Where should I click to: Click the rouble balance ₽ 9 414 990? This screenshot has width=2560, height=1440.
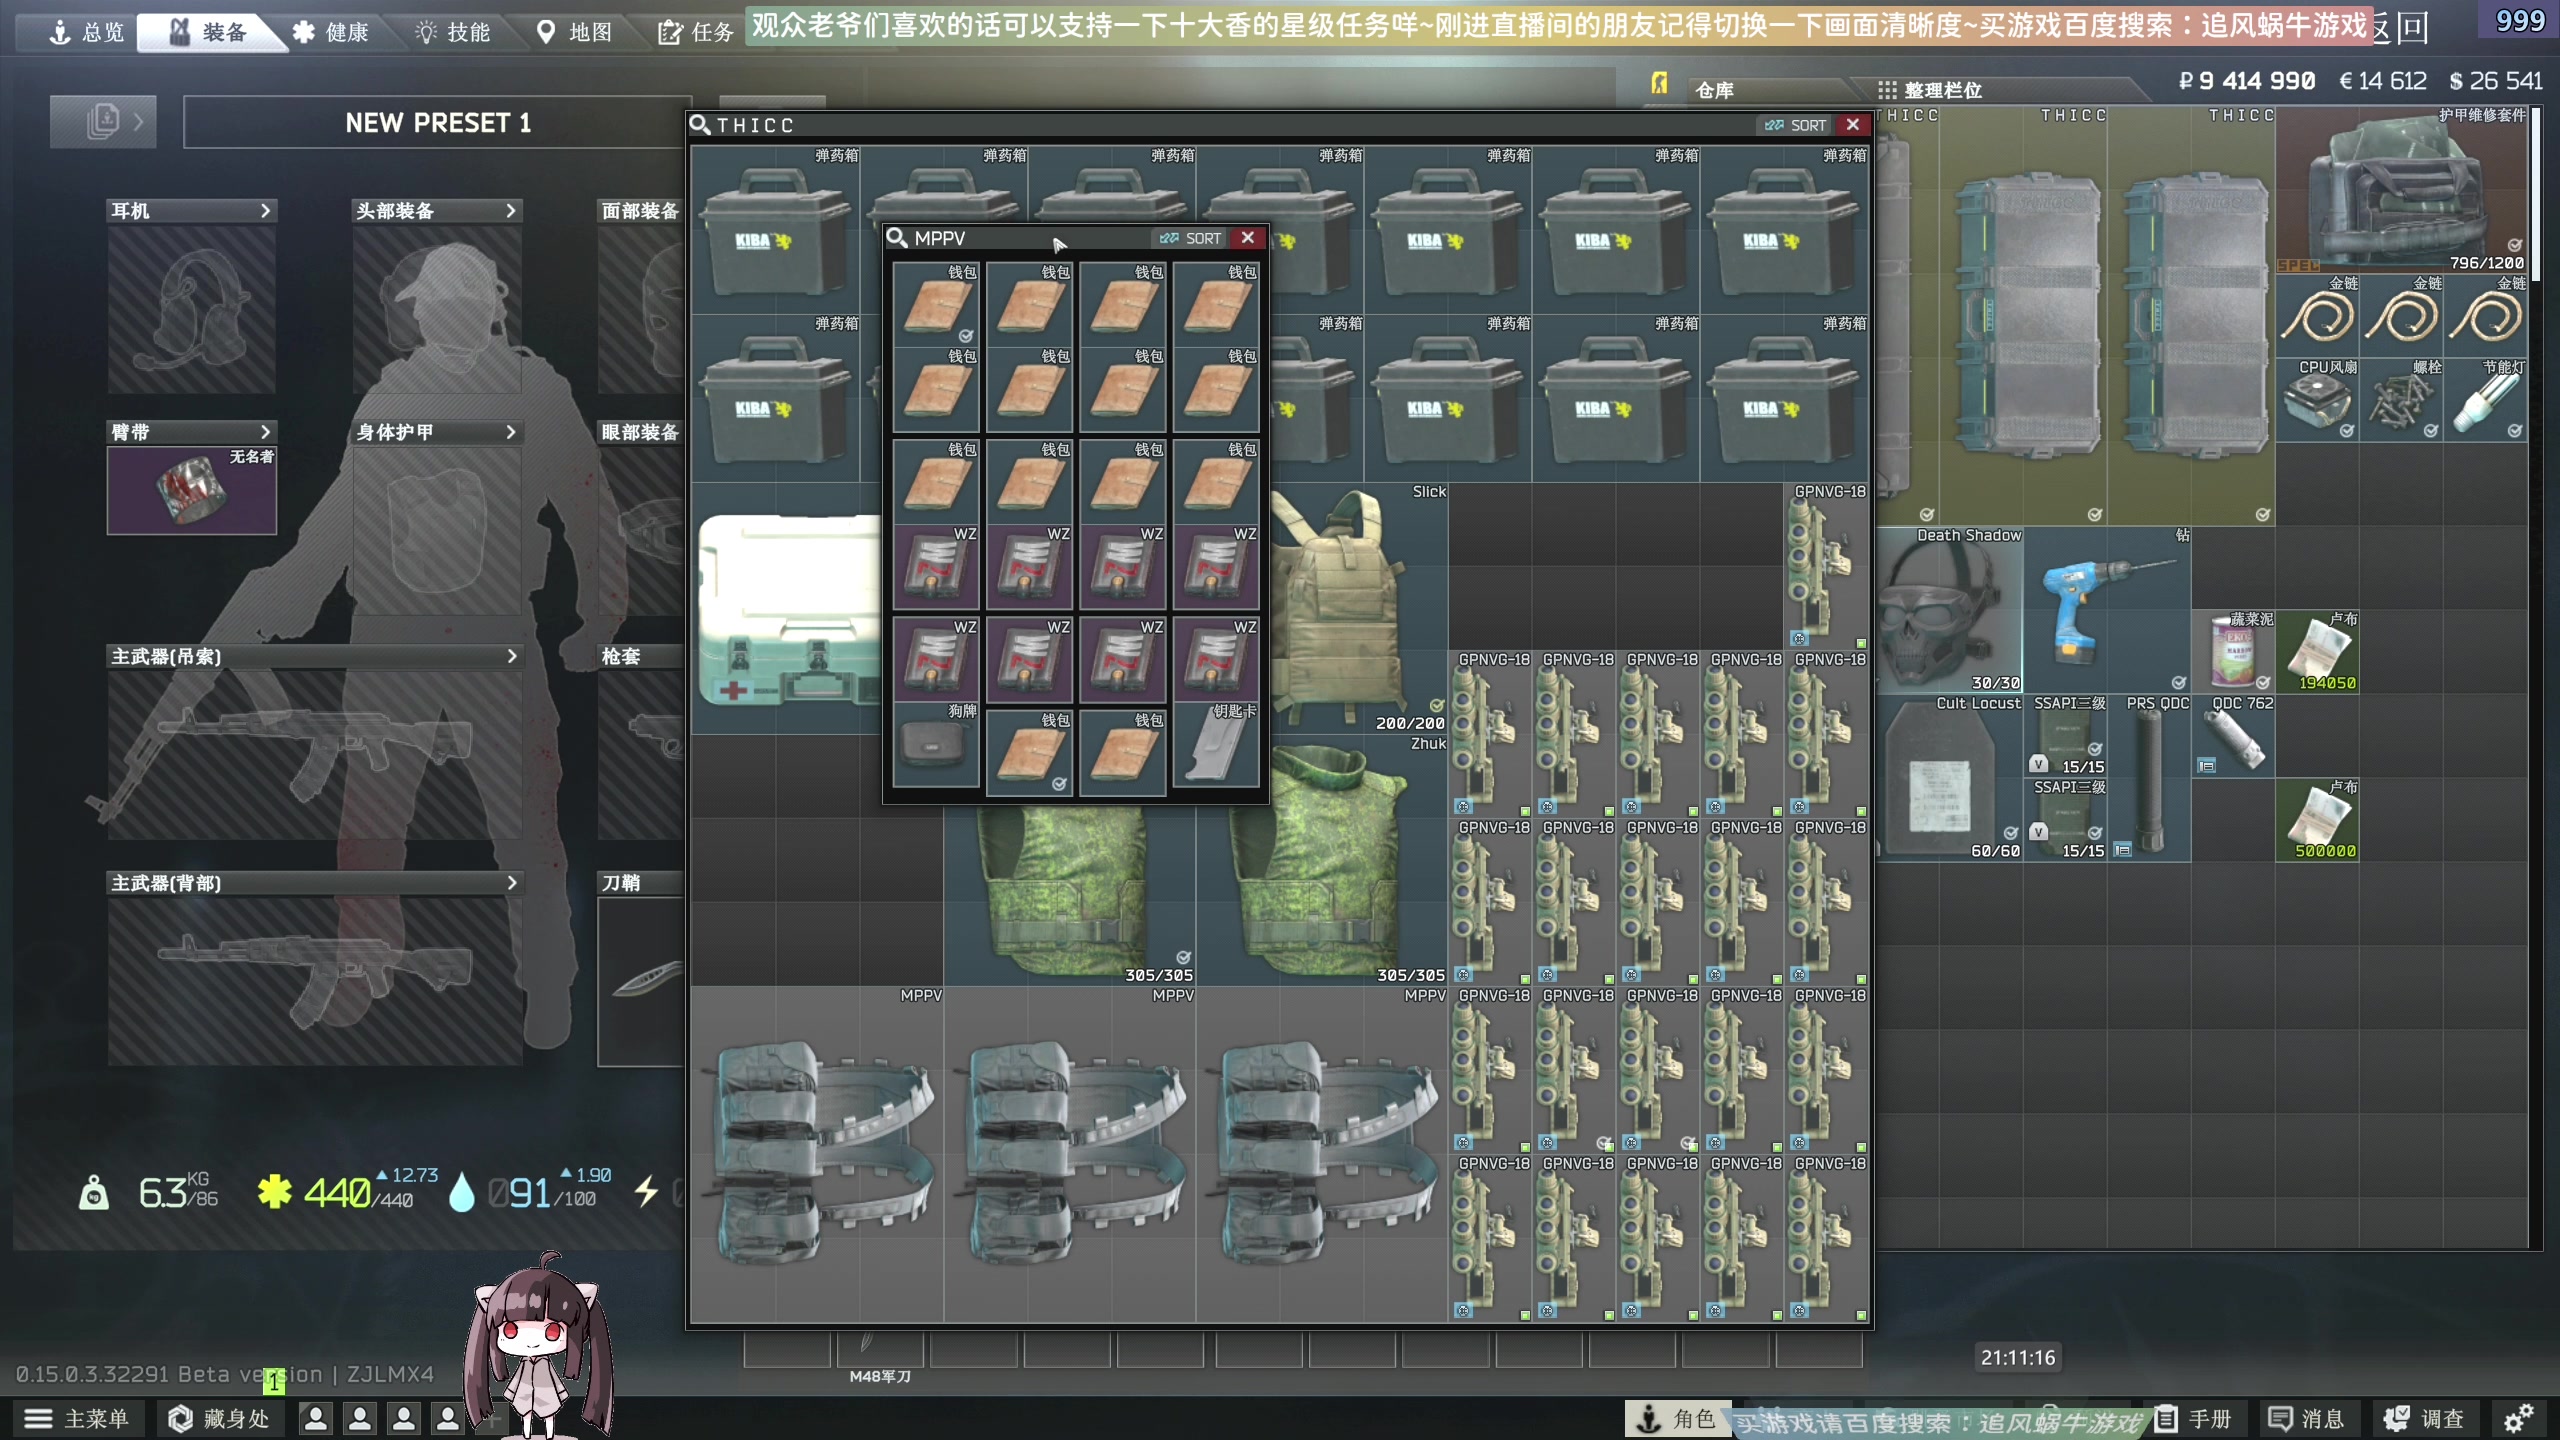coord(2247,81)
